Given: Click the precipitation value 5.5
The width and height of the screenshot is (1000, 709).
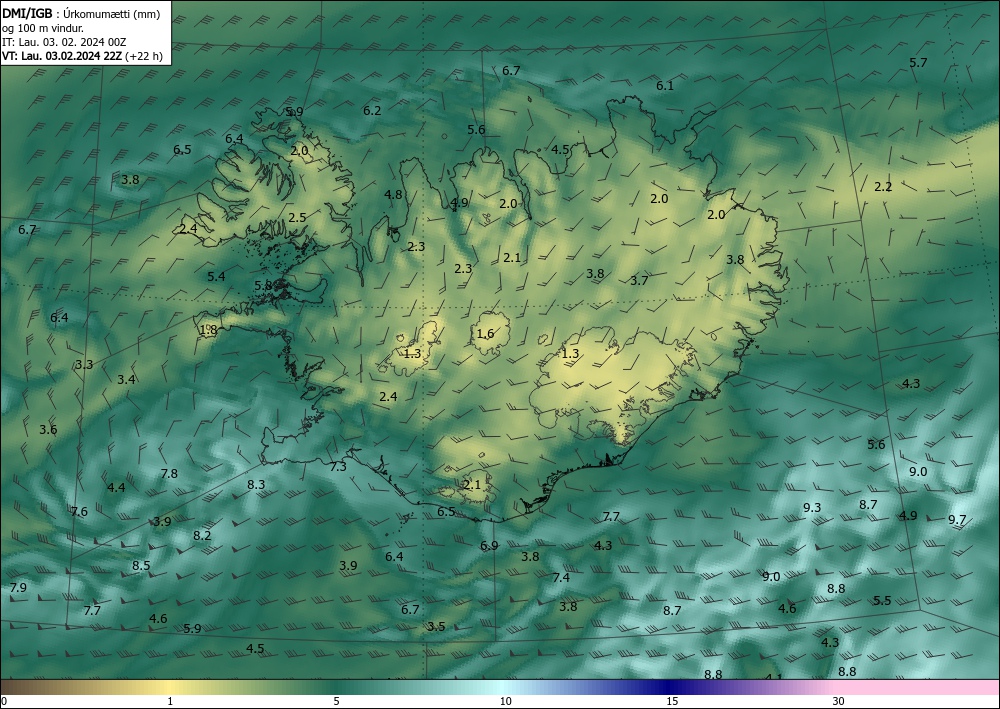Looking at the screenshot, I should pyautogui.click(x=882, y=601).
